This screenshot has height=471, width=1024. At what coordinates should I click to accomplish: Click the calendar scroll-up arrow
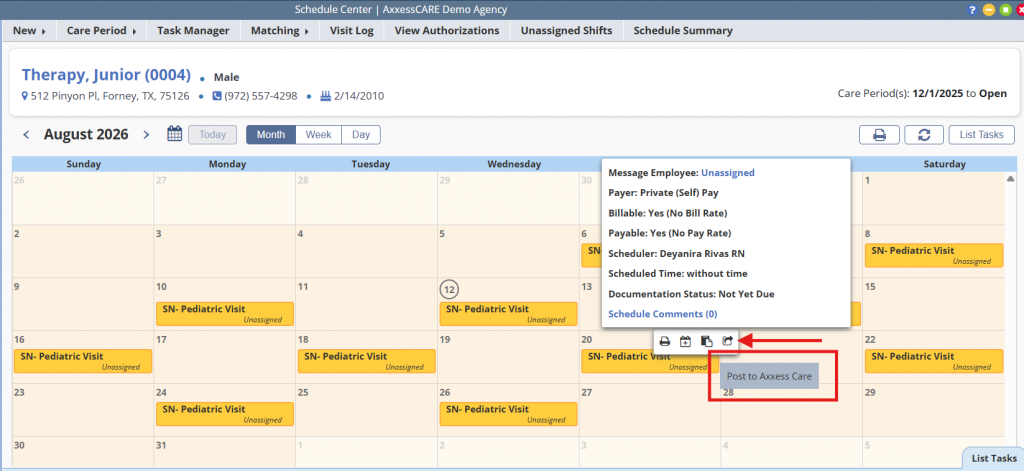[1010, 178]
